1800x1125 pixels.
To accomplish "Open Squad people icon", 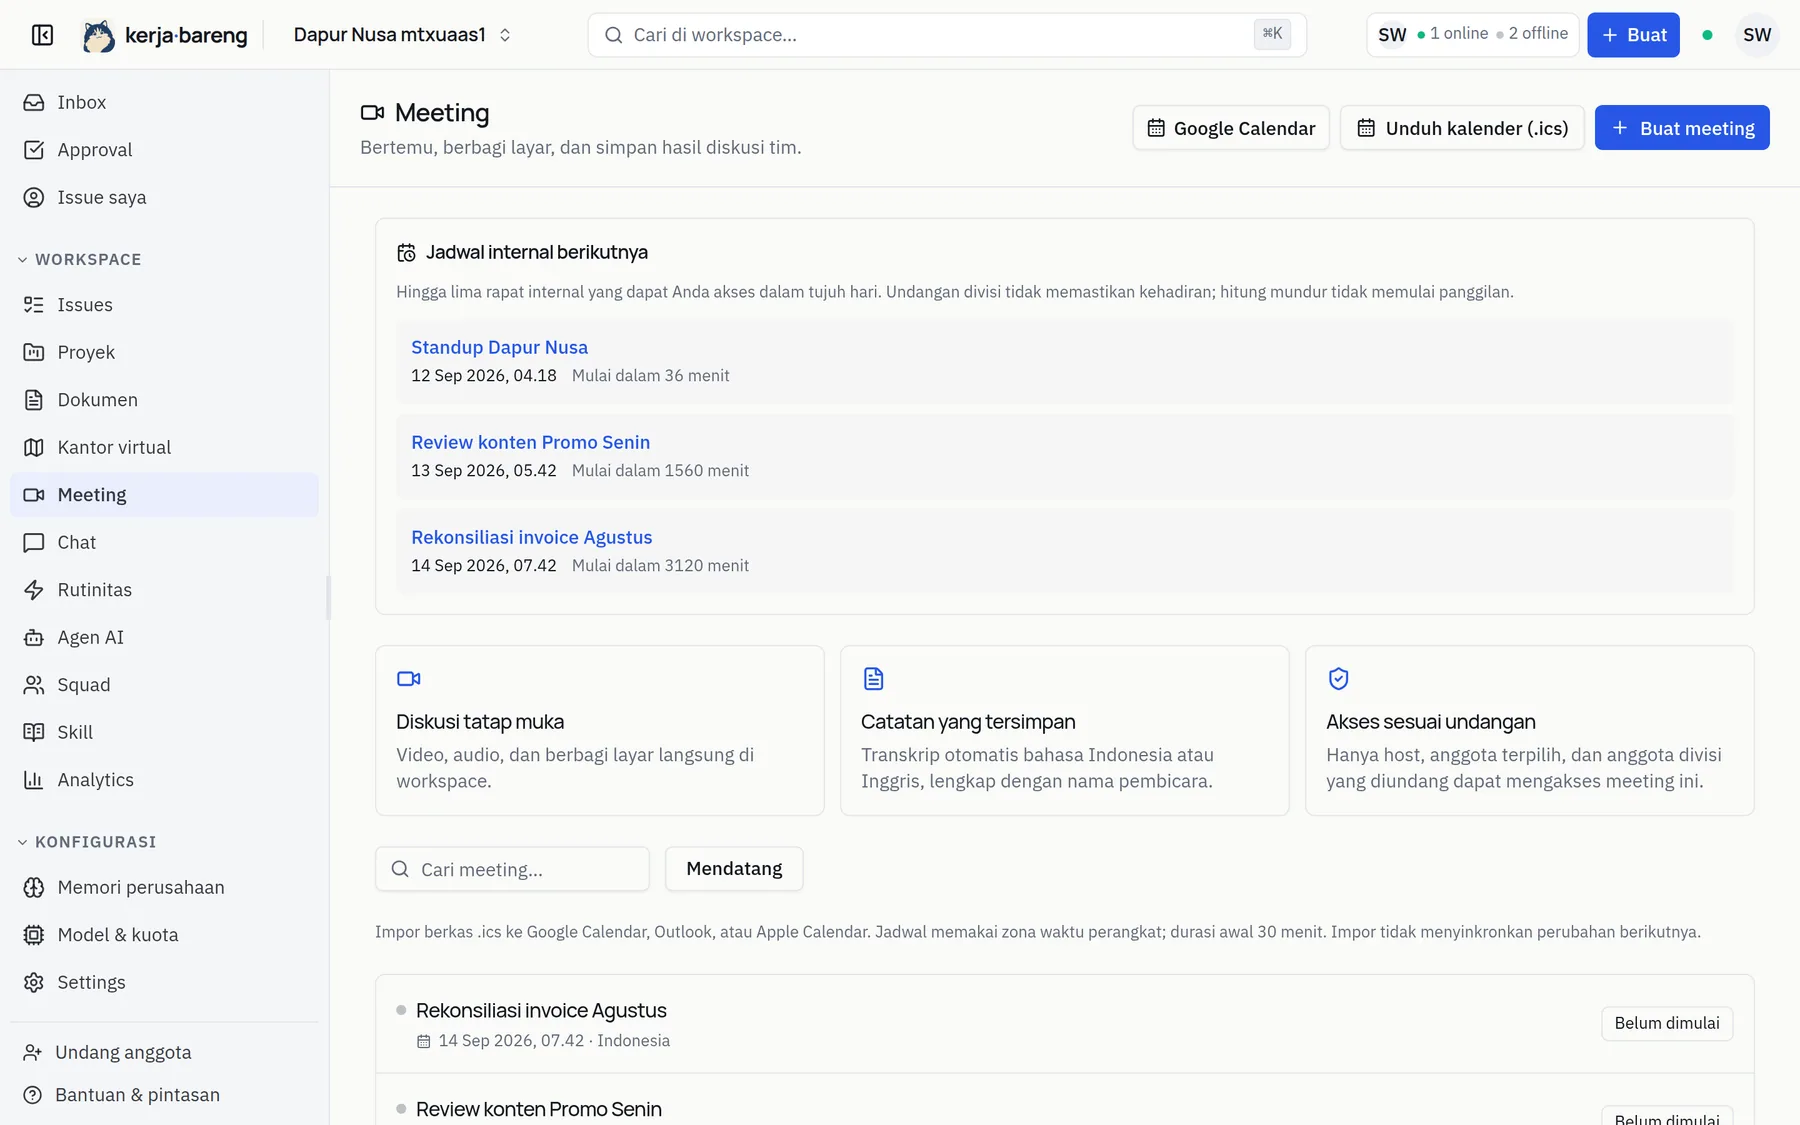I will (34, 685).
